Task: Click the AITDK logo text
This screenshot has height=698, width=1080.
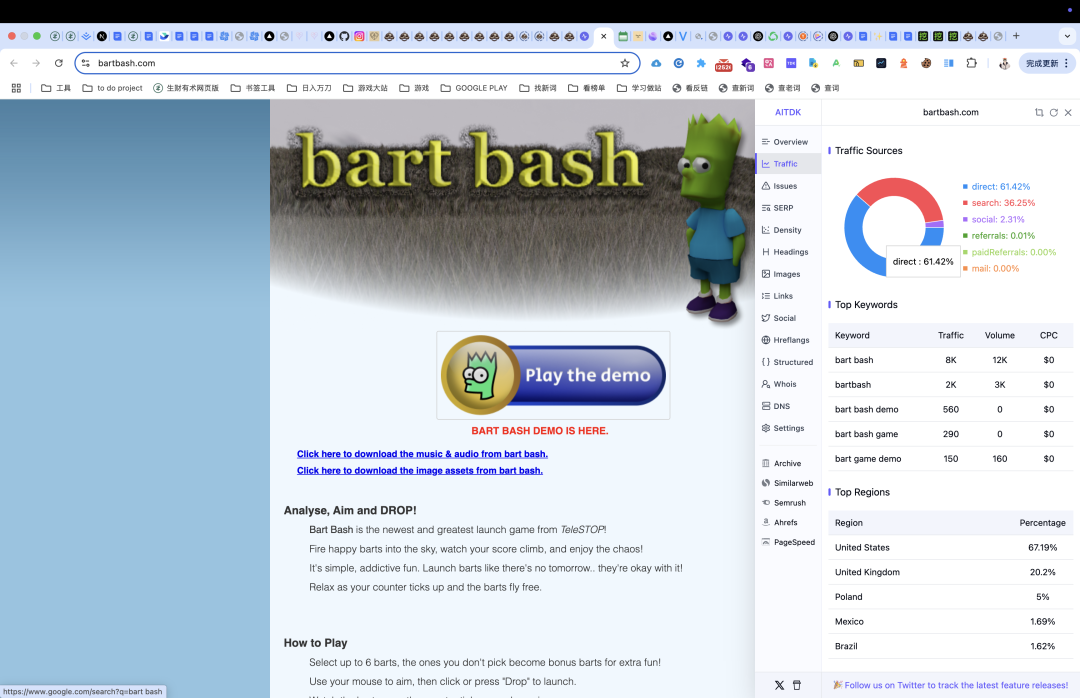Action: [788, 112]
